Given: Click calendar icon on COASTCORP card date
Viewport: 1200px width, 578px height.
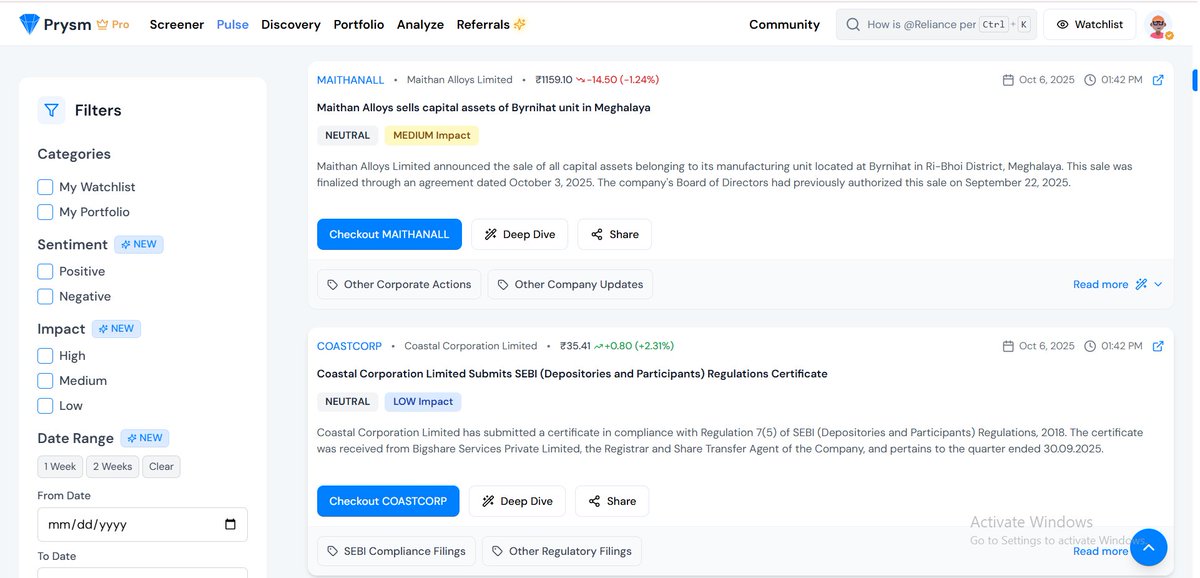Looking at the screenshot, I should coord(1008,346).
